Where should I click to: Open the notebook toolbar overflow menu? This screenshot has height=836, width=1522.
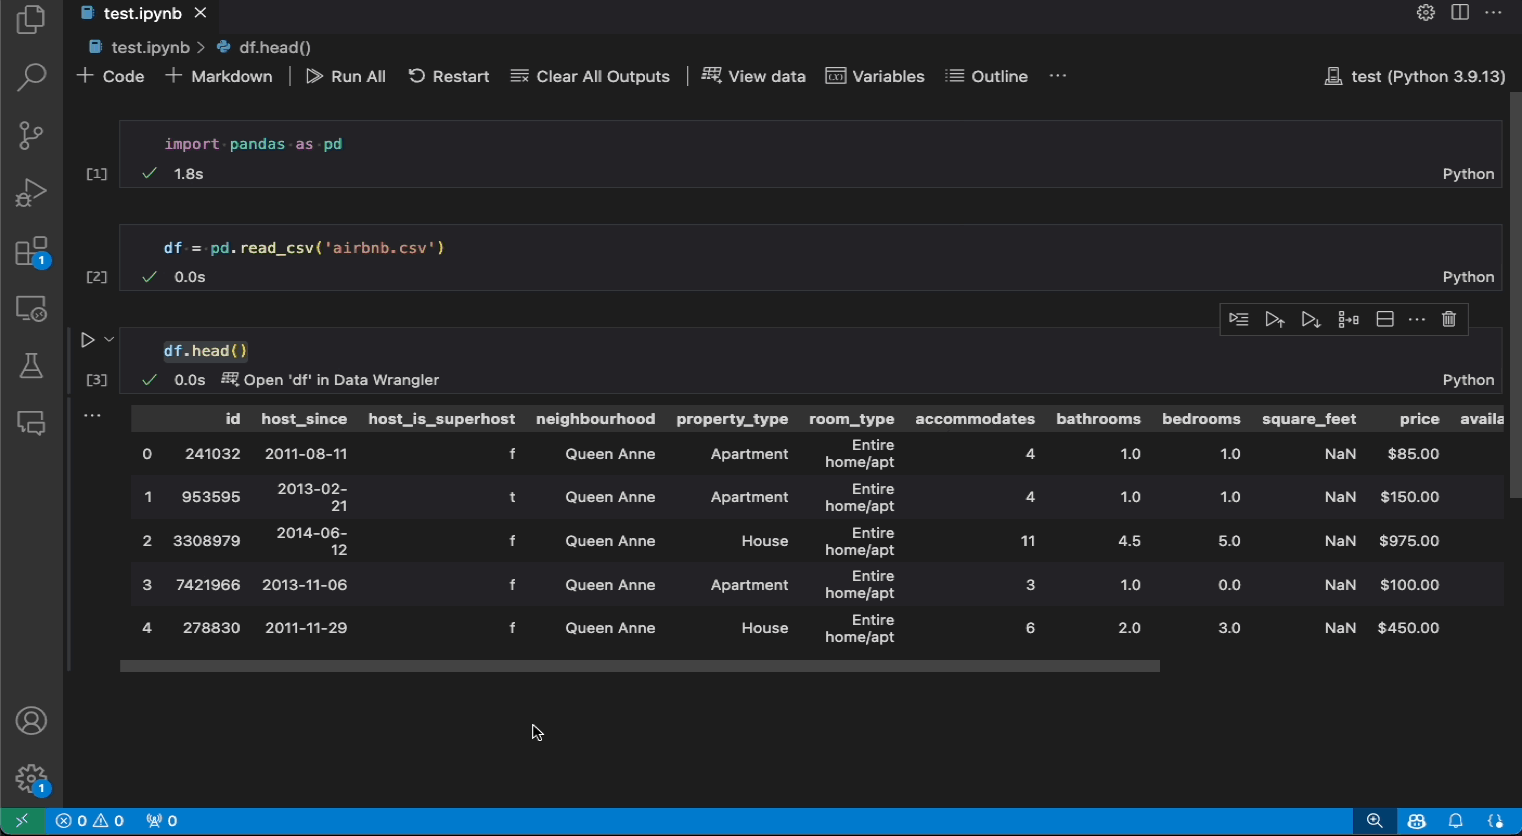(x=1058, y=75)
